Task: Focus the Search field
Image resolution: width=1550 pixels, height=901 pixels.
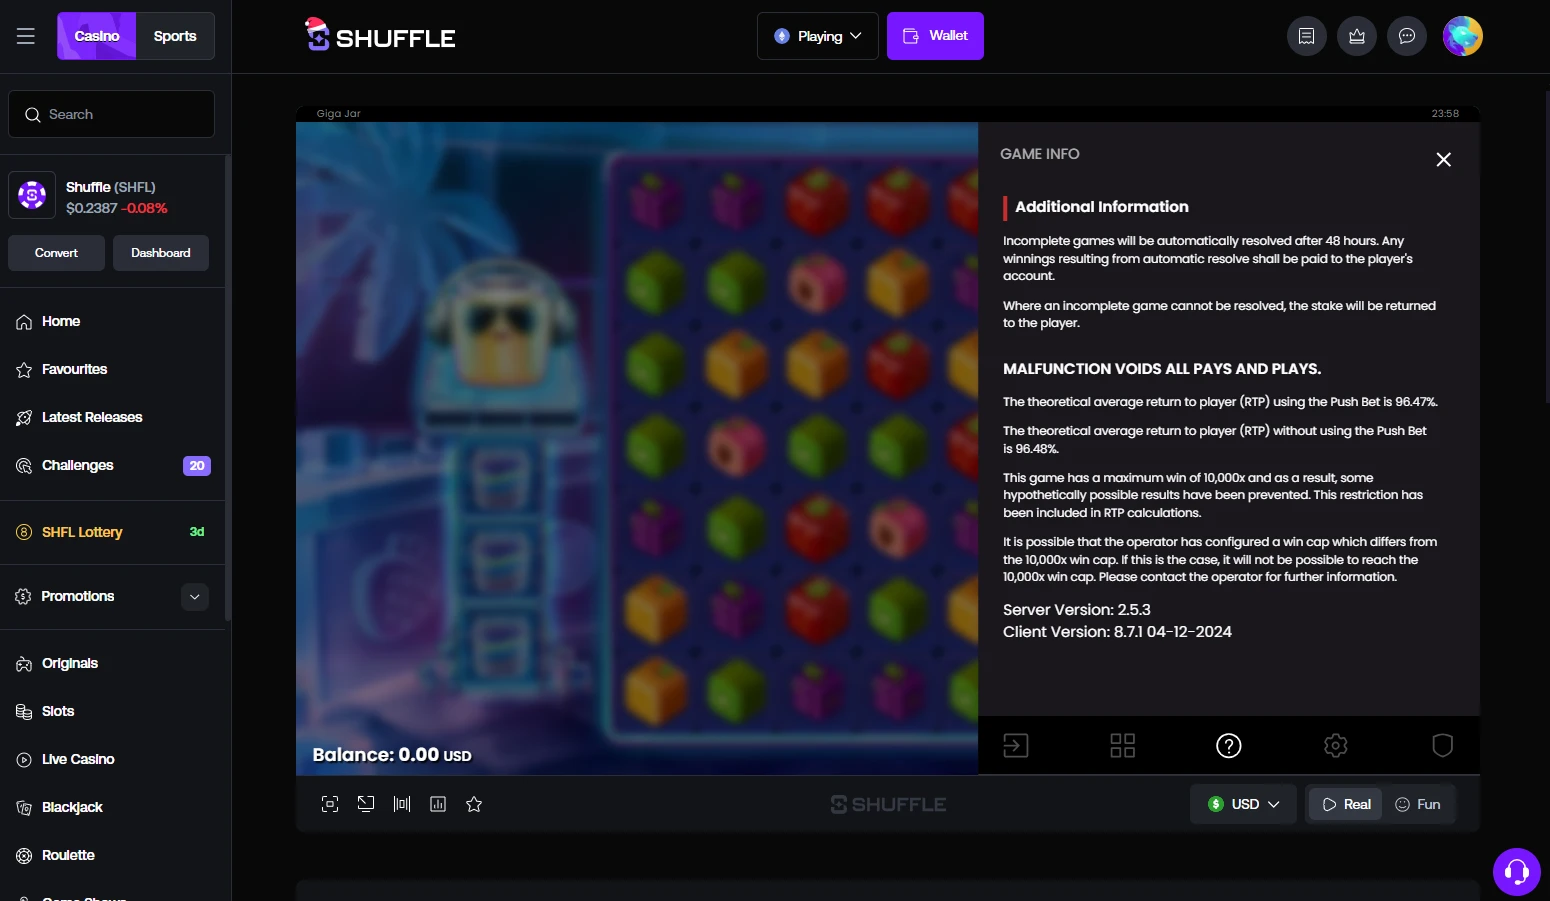Action: [x=111, y=114]
